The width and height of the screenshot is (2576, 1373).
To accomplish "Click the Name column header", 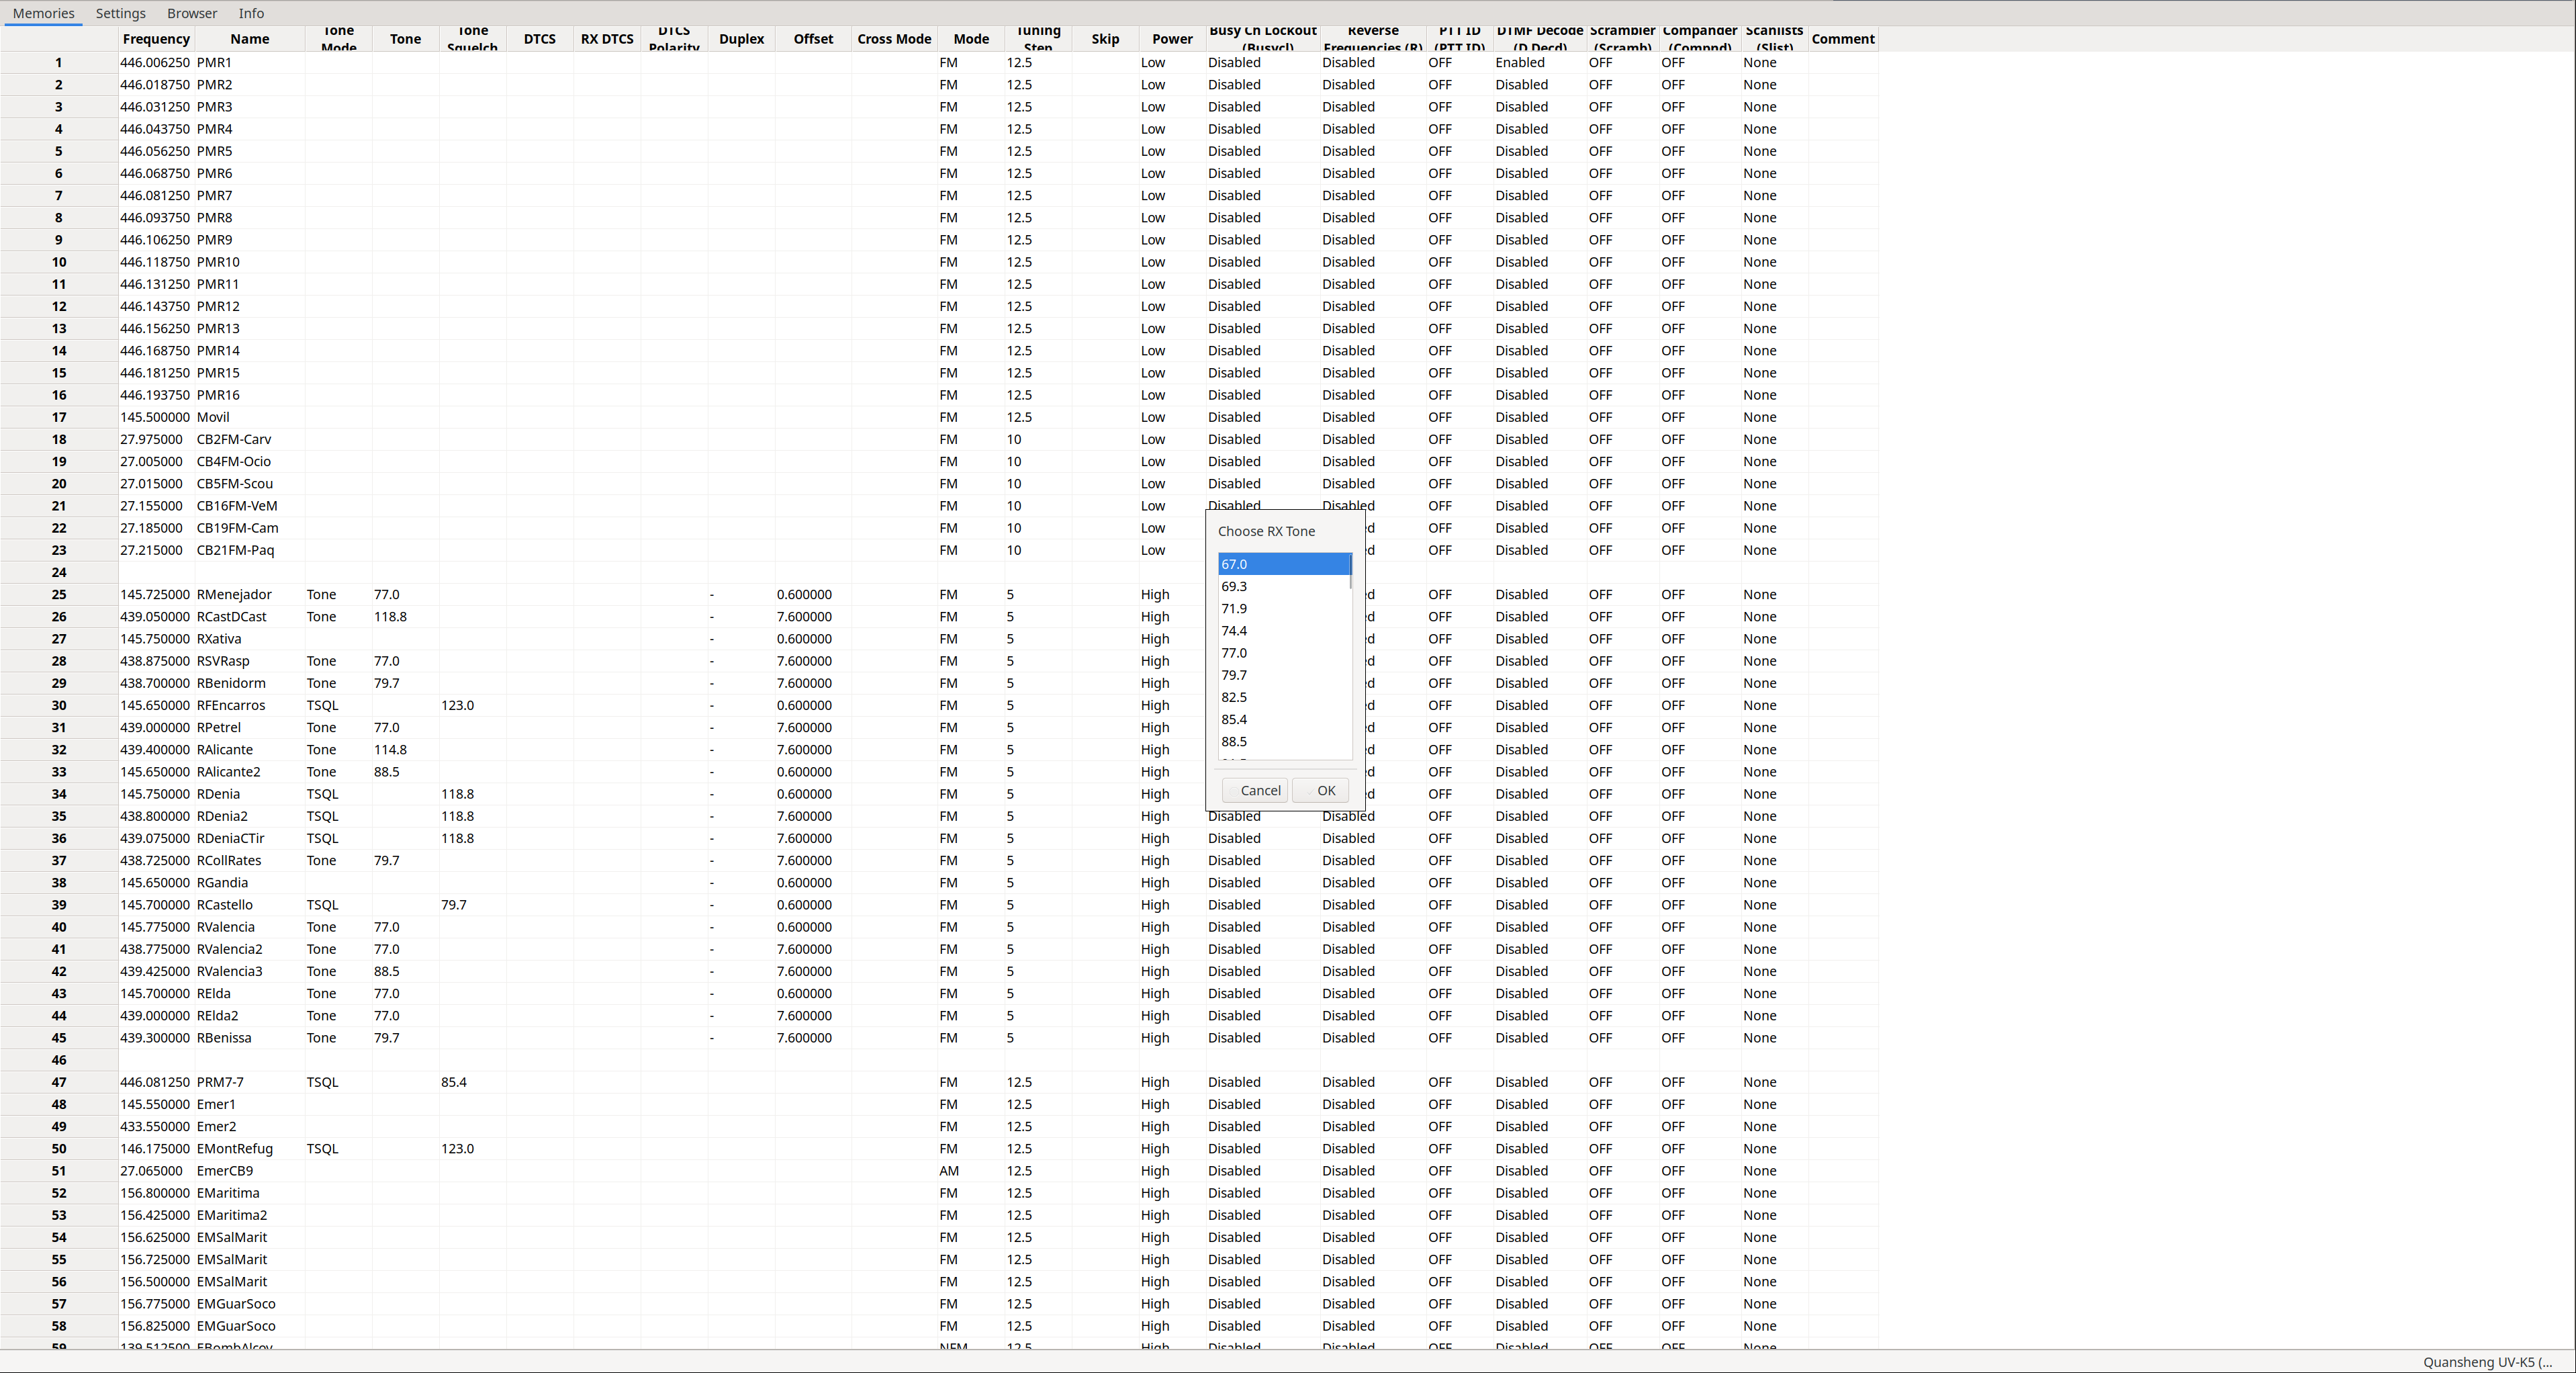I will click(249, 39).
